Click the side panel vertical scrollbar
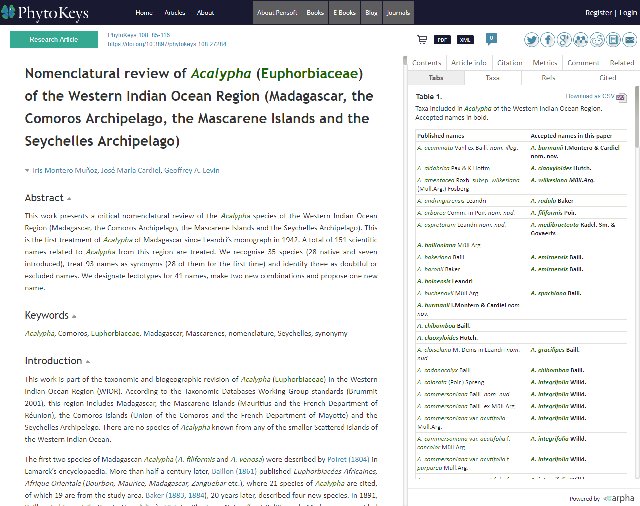 pos(637,117)
